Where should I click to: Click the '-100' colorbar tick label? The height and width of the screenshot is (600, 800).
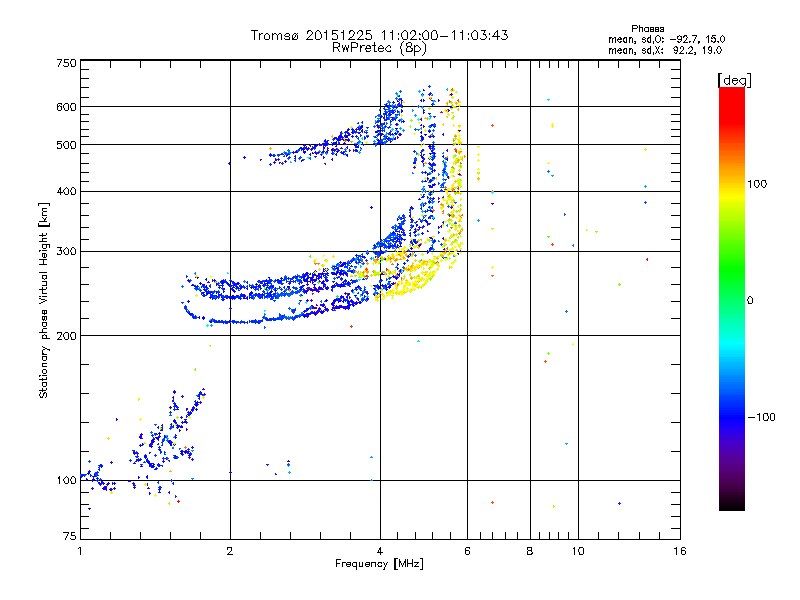tap(762, 417)
